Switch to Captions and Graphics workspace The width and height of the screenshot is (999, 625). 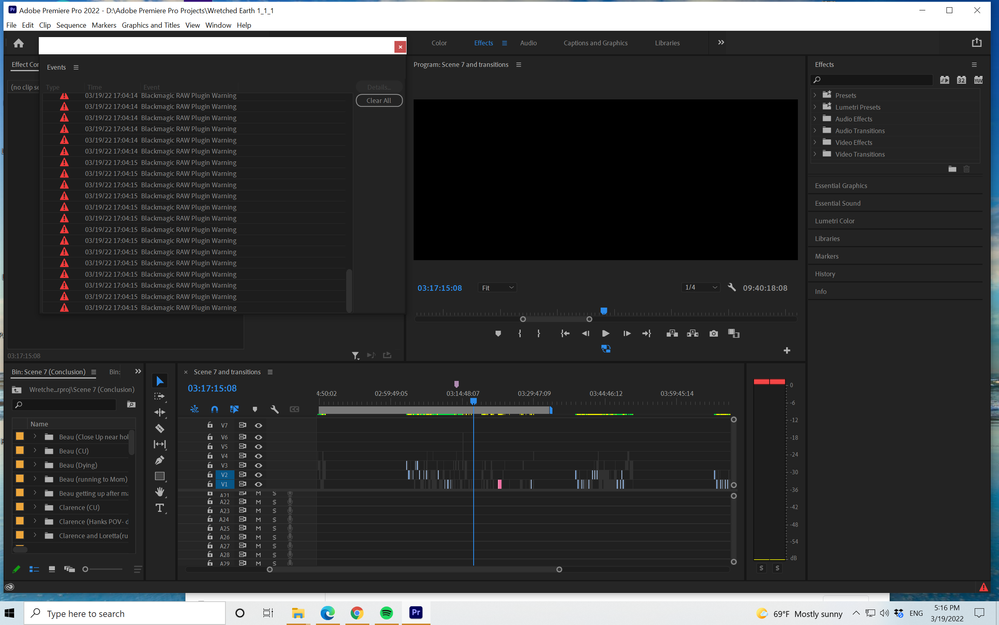pyautogui.click(x=595, y=43)
